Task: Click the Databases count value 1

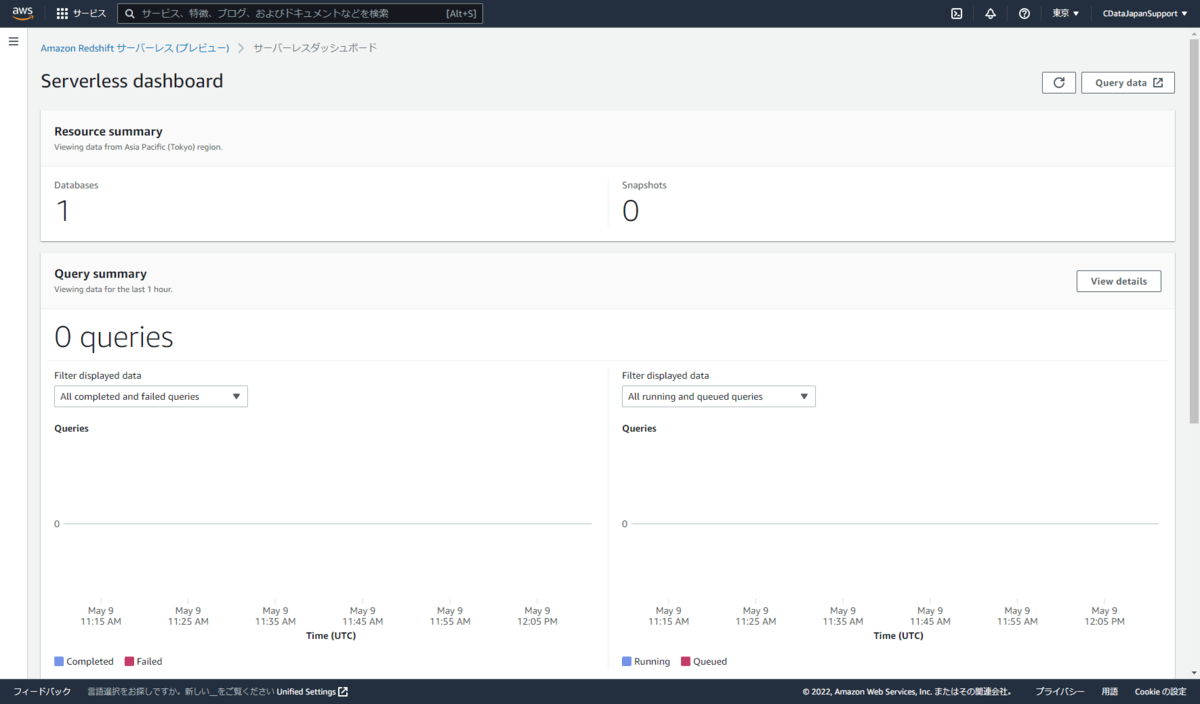Action: [63, 211]
